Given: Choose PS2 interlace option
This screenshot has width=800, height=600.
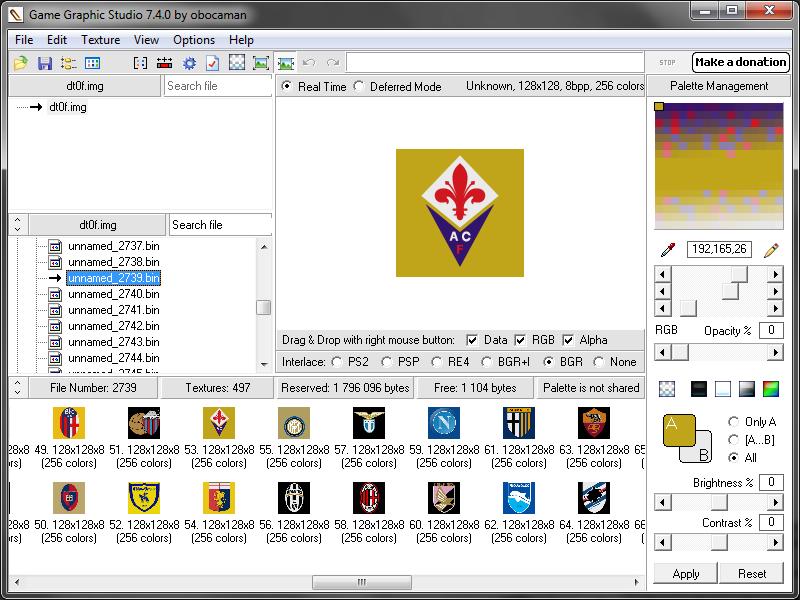Looking at the screenshot, I should point(337,362).
